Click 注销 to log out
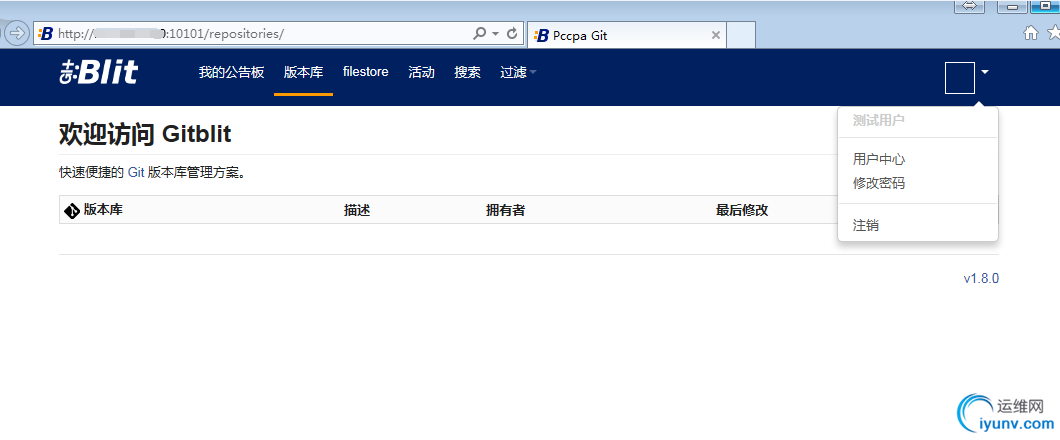 click(866, 226)
